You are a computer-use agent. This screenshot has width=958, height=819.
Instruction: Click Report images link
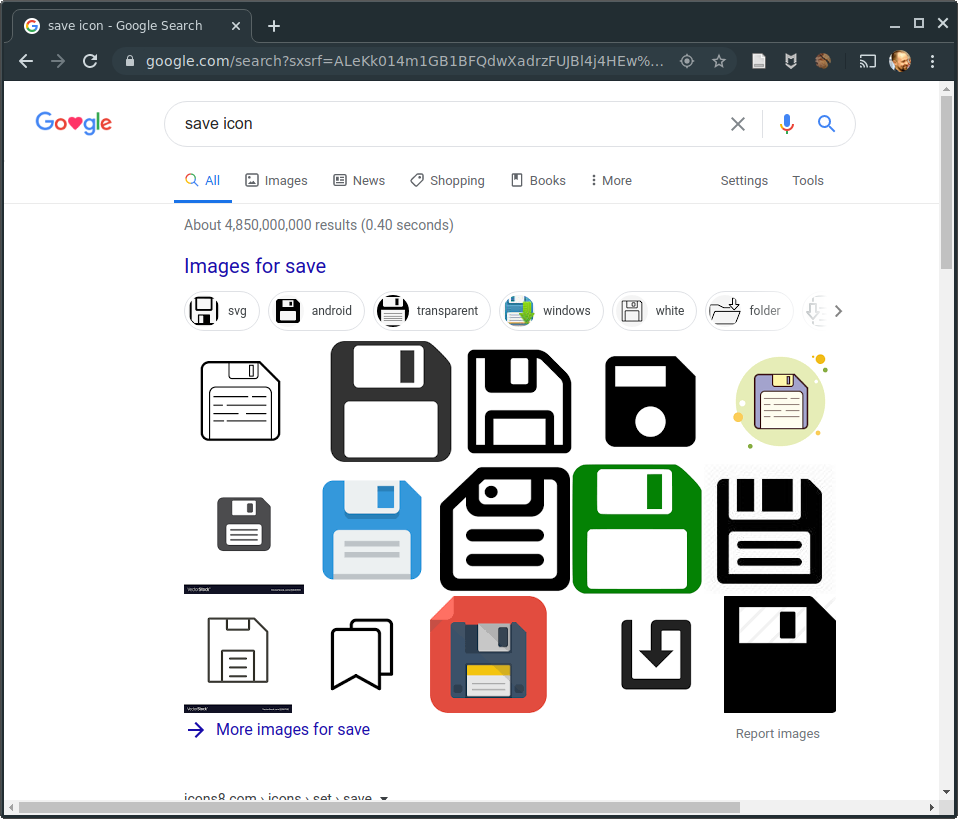pos(777,733)
